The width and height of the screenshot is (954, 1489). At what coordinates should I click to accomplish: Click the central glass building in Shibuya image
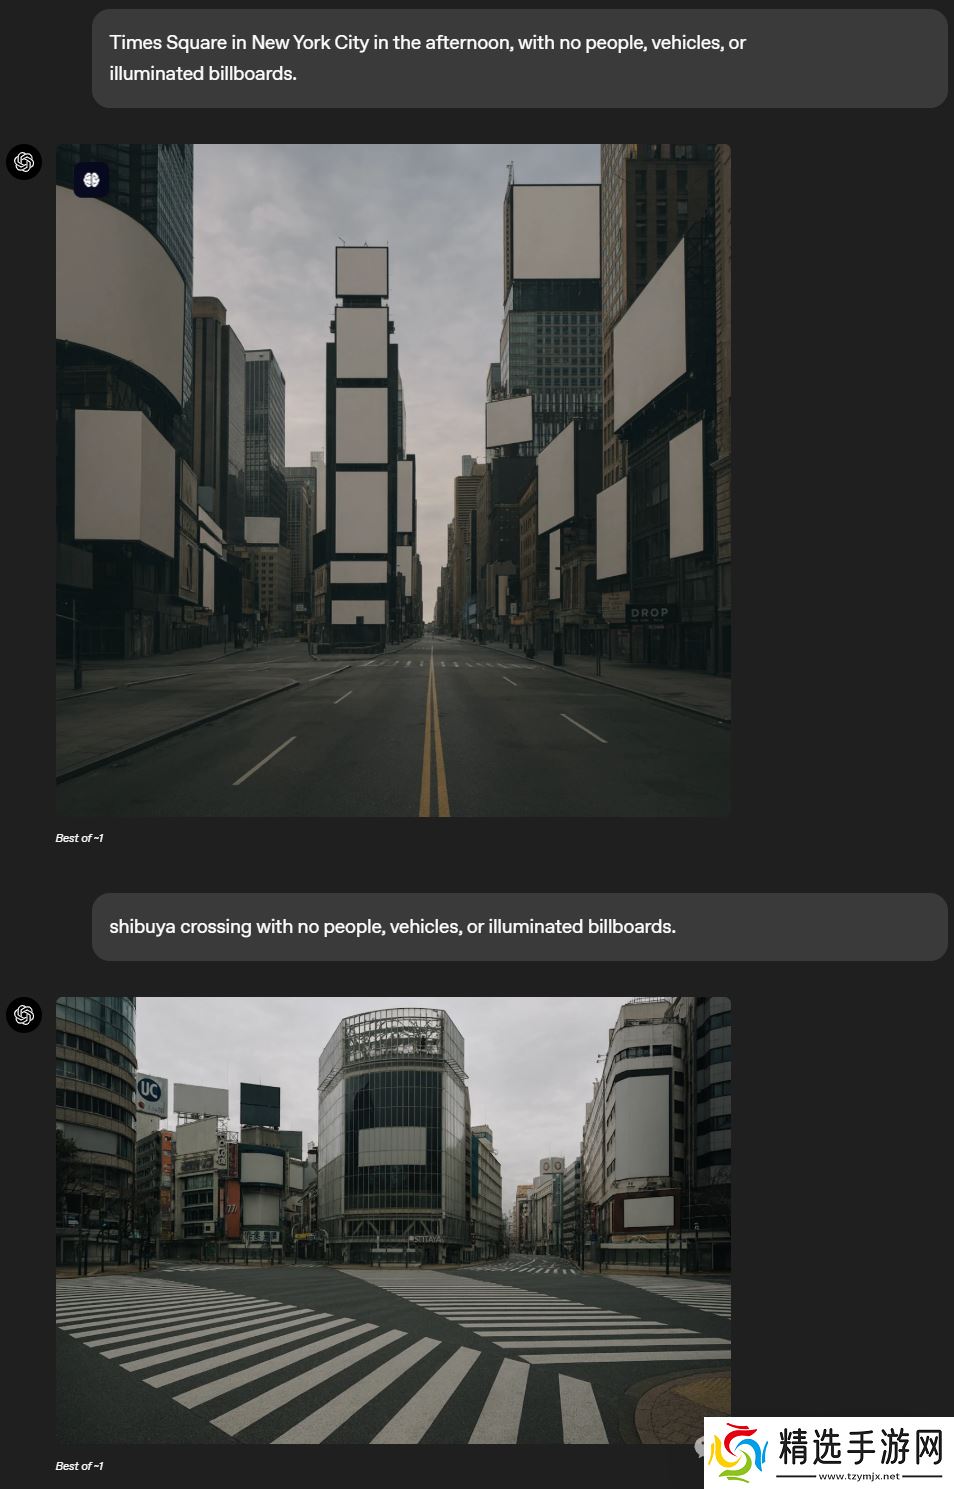tap(393, 1130)
